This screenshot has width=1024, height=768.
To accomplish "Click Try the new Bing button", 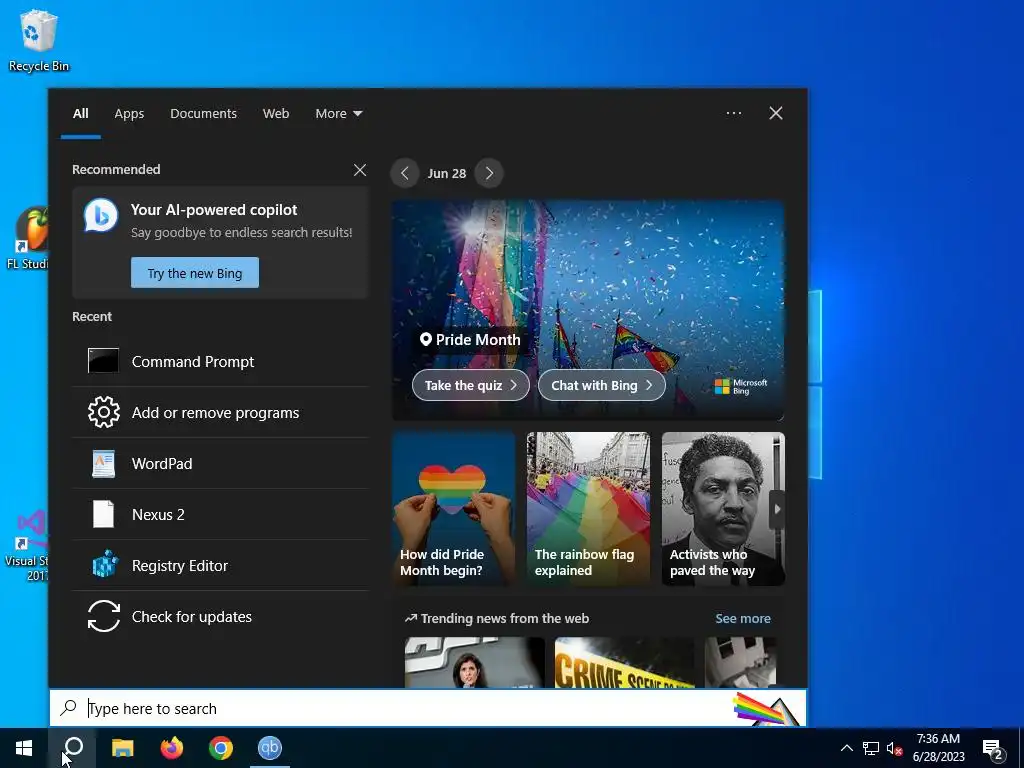I will [x=195, y=273].
